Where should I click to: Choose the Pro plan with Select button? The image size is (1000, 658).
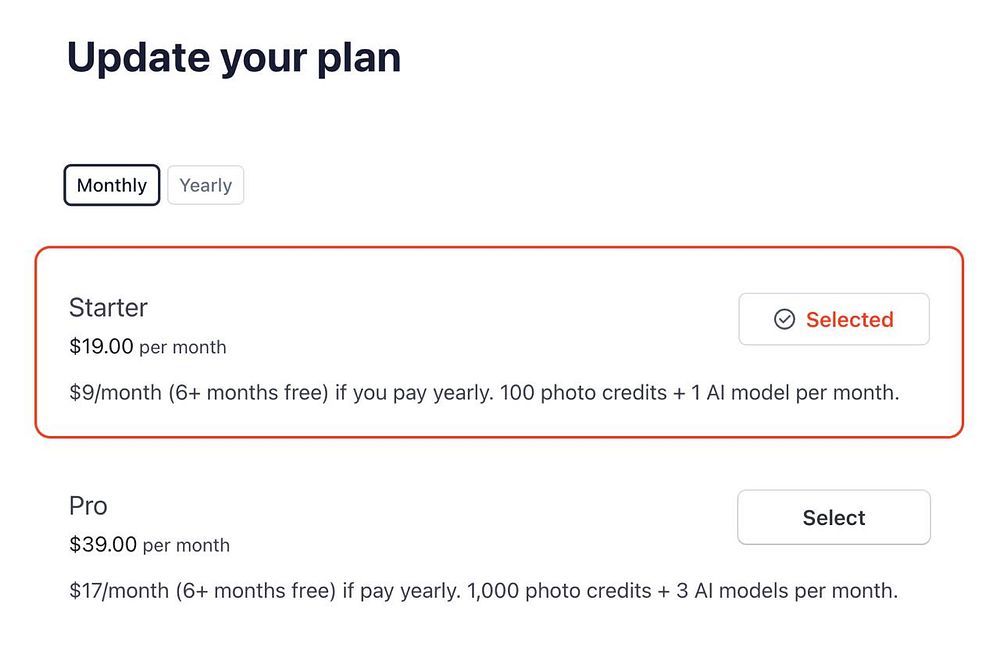(x=833, y=517)
